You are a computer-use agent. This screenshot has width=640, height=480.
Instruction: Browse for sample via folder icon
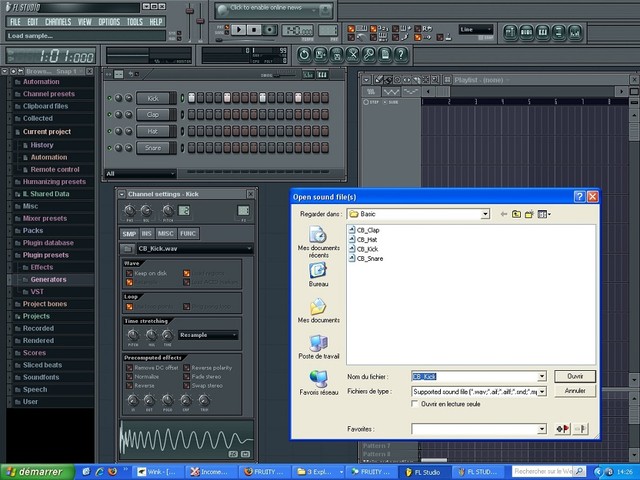pos(127,249)
